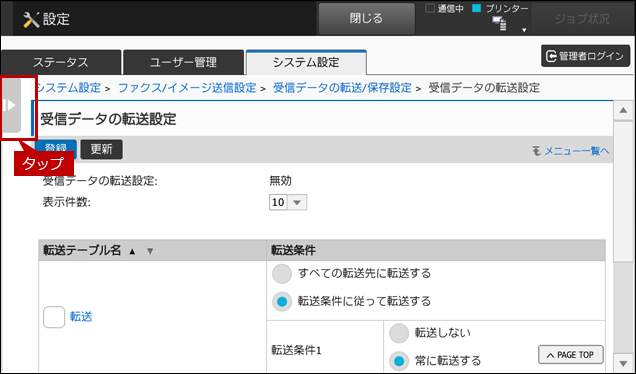The height and width of the screenshot is (374, 636).
Task: Select 転送しない radio for 転送条件1
Action: point(399,333)
